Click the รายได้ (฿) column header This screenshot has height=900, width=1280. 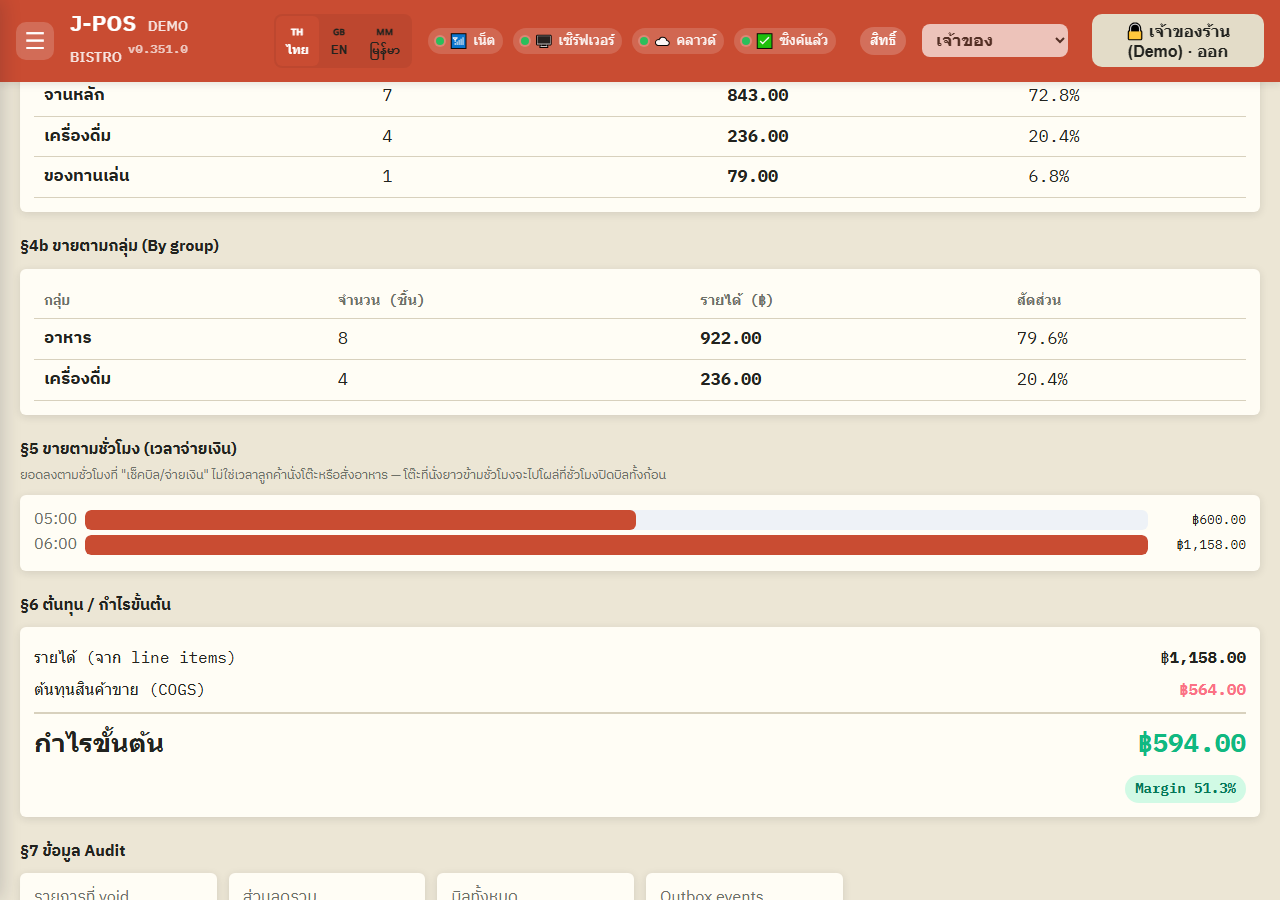[x=736, y=300]
